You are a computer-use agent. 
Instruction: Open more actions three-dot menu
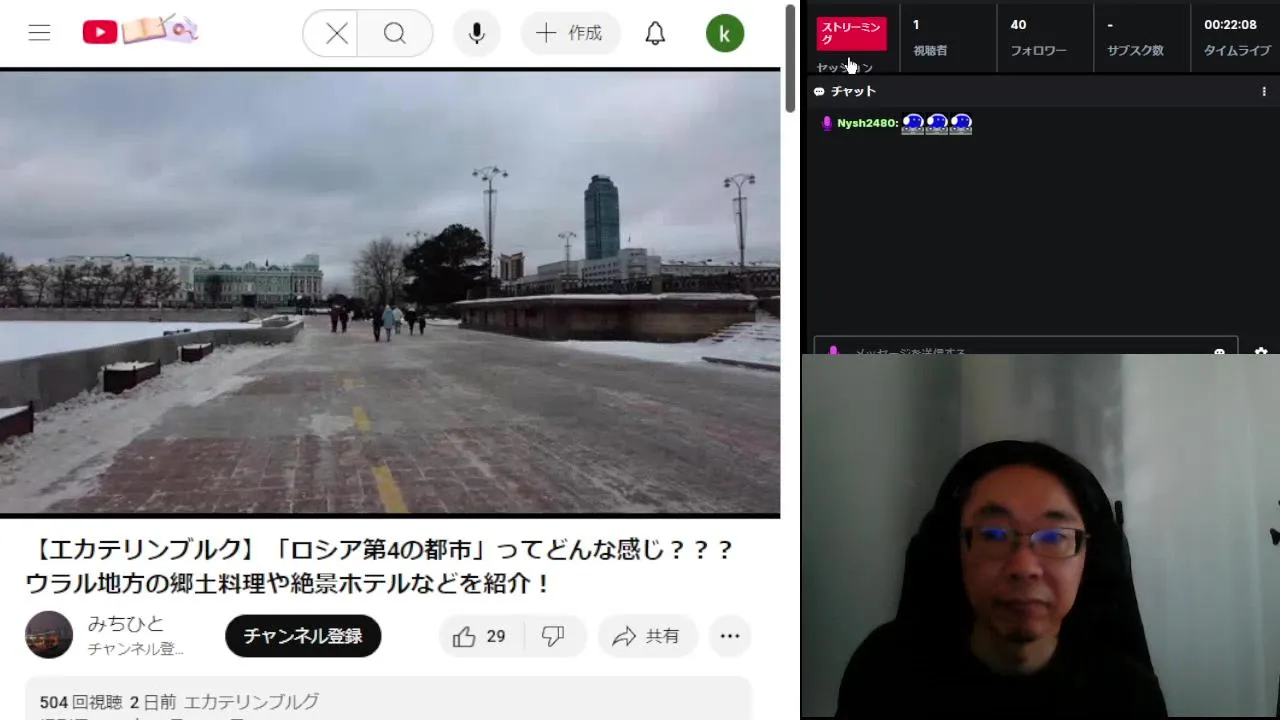click(x=730, y=636)
